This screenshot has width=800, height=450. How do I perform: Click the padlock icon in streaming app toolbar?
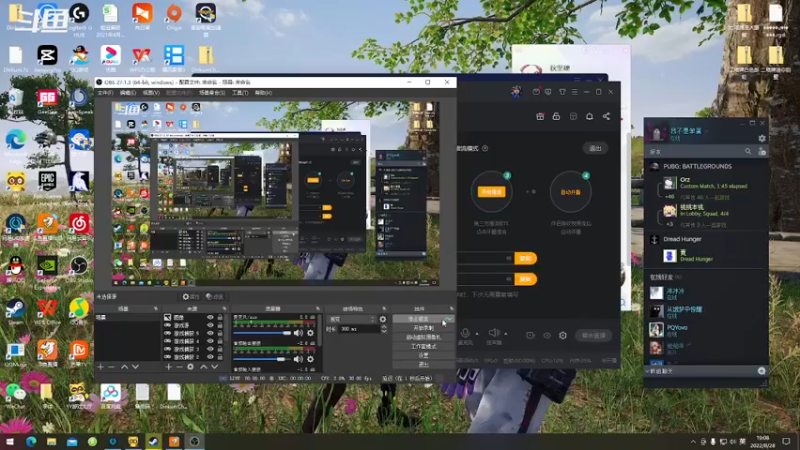(556, 116)
